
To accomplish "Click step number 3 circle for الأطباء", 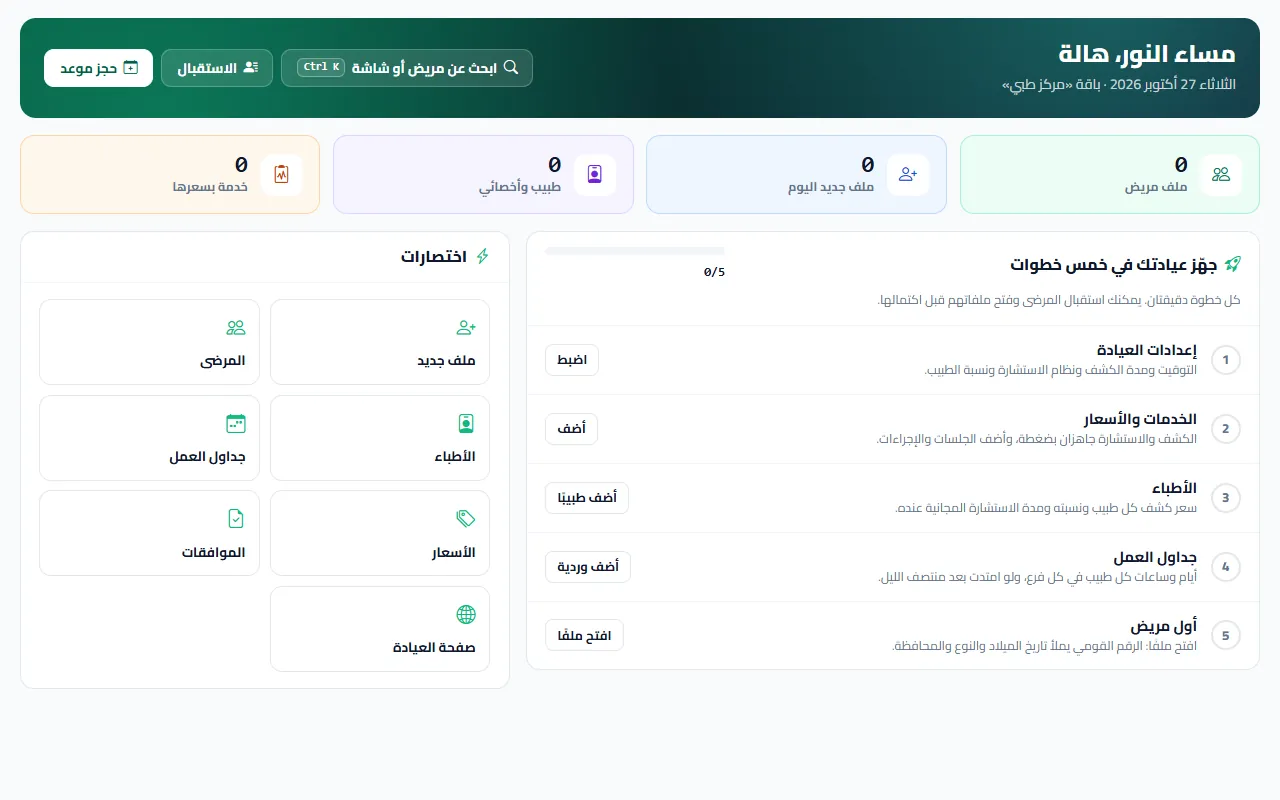I will pyautogui.click(x=1226, y=498).
